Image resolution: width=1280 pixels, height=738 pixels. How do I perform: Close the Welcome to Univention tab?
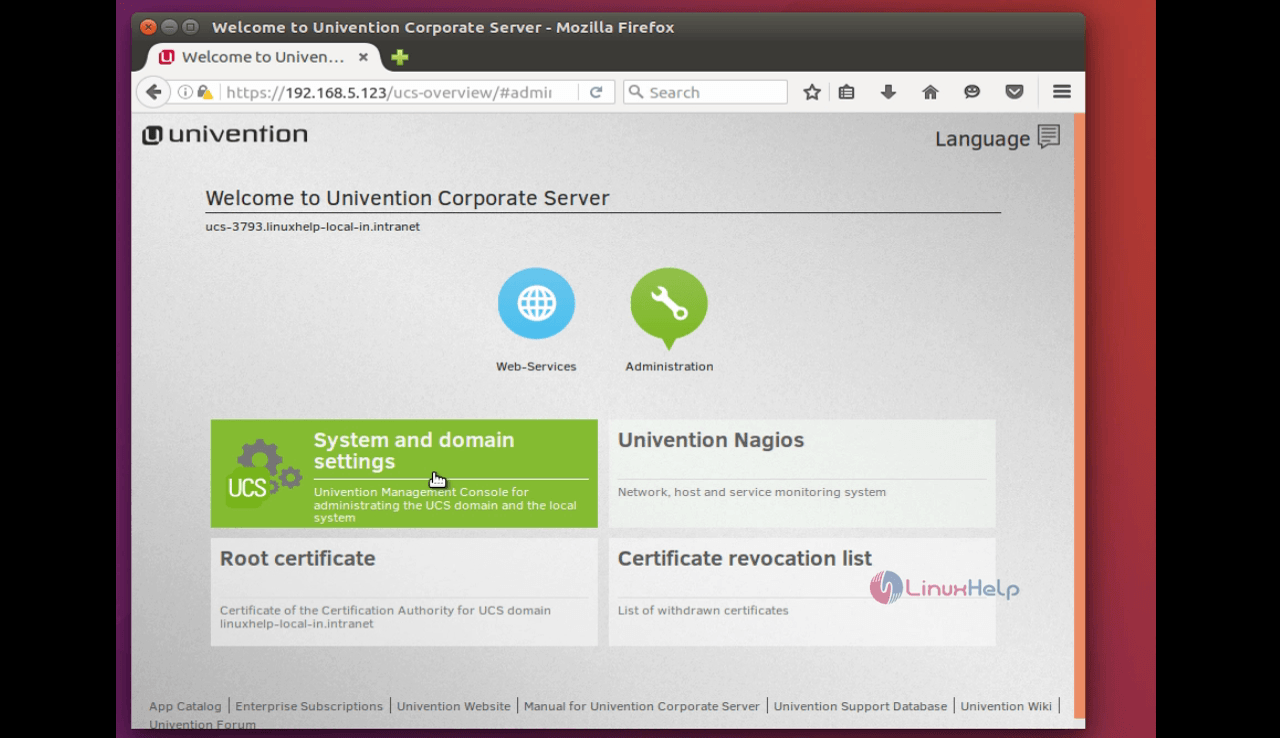(x=363, y=57)
